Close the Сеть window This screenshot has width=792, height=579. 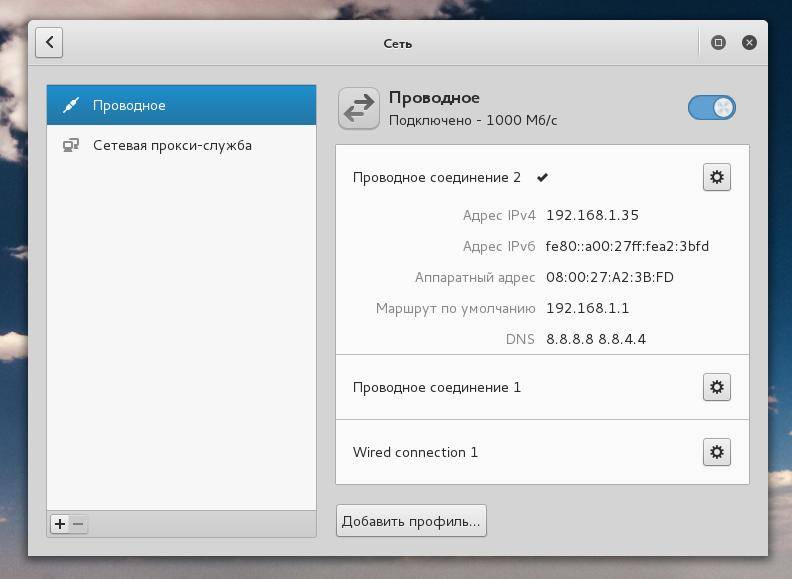pos(749,42)
